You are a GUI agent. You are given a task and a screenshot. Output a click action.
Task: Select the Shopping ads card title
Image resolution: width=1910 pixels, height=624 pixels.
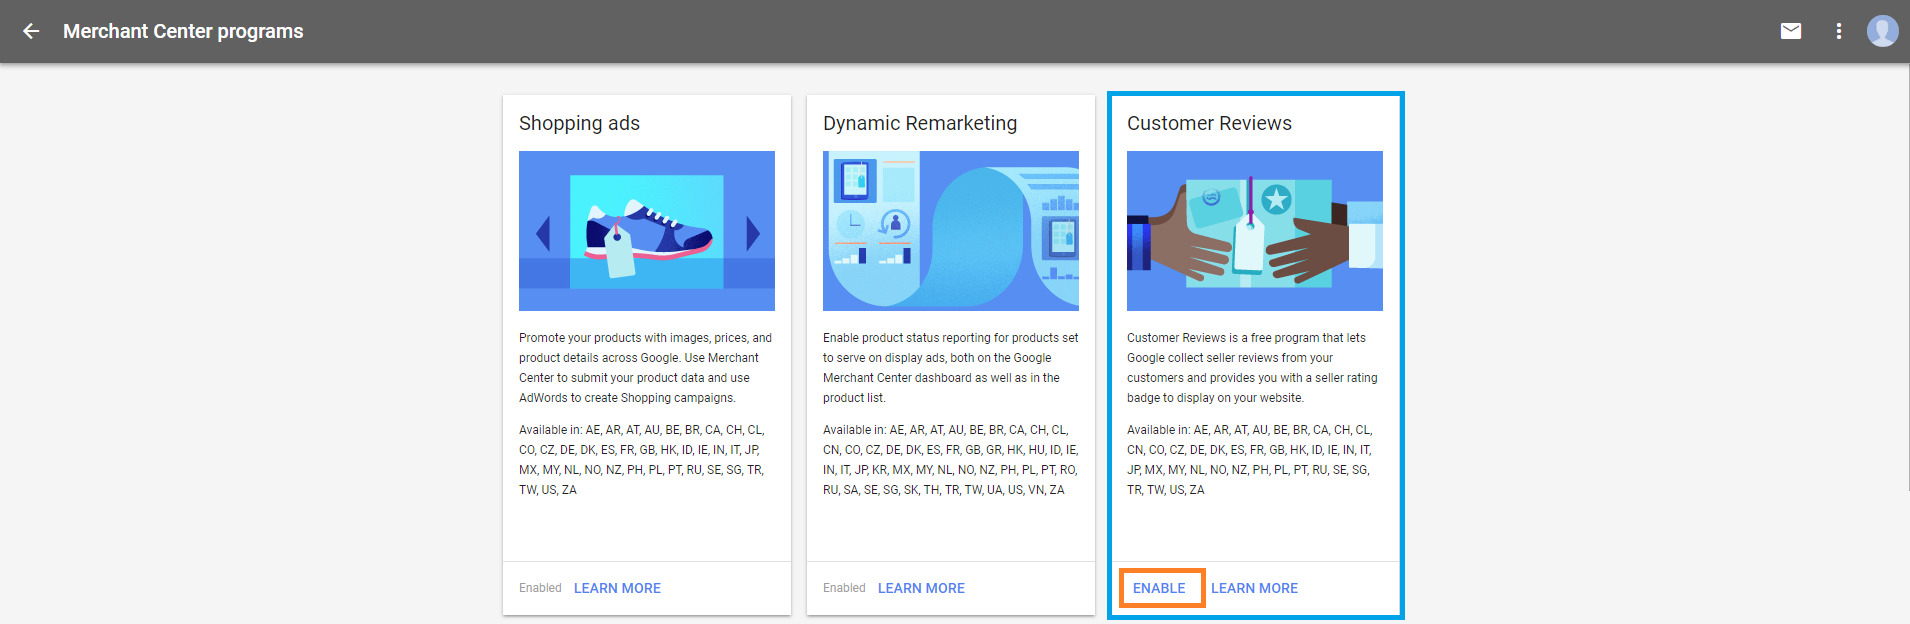tap(579, 123)
